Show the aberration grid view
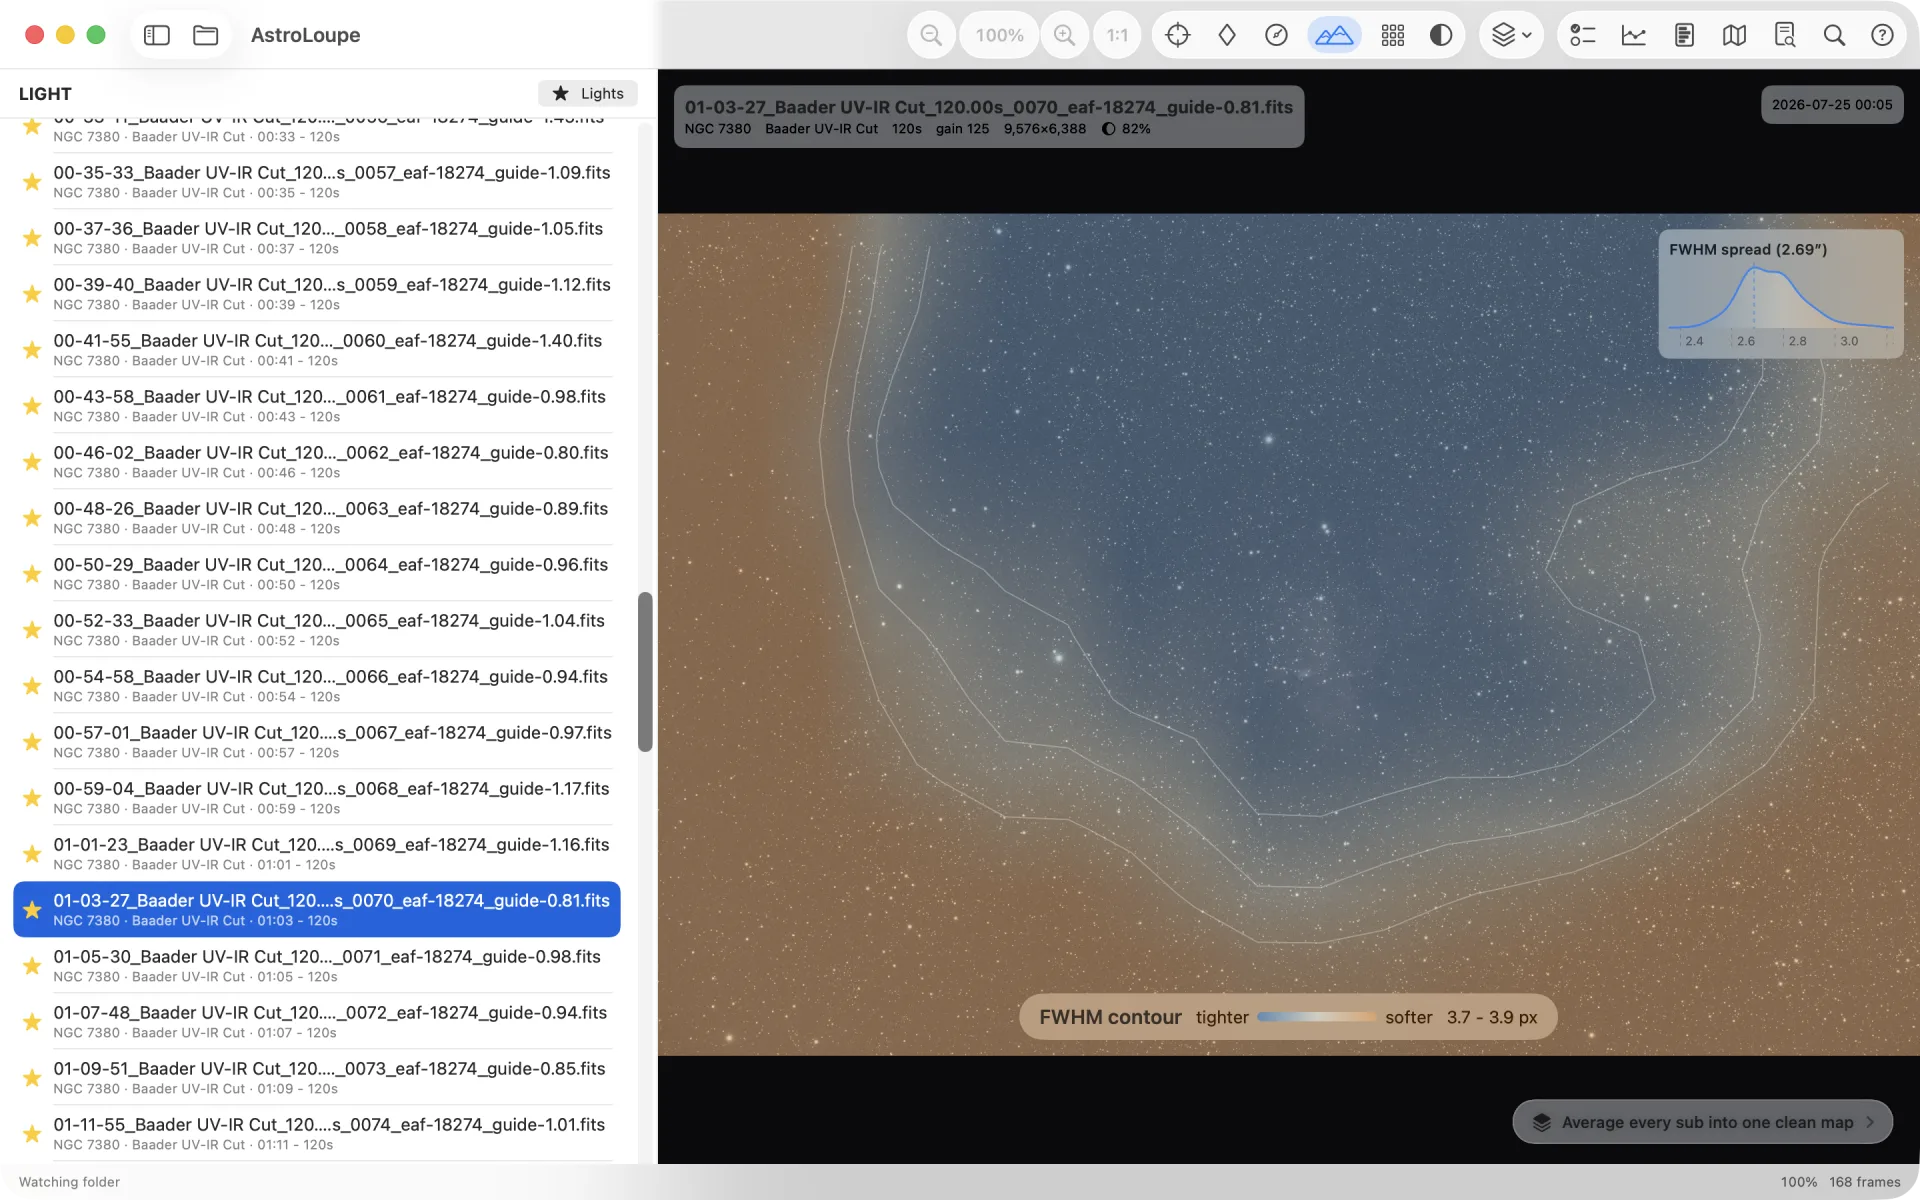This screenshot has height=1200, width=1920. pos(1393,35)
